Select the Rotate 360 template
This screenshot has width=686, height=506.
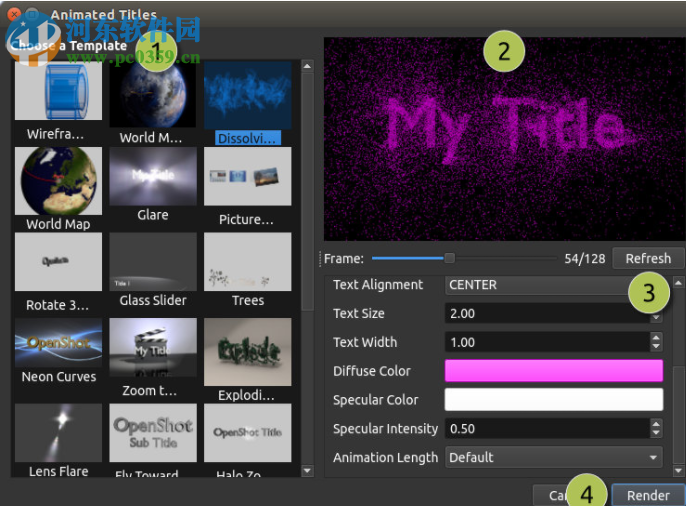click(x=58, y=262)
